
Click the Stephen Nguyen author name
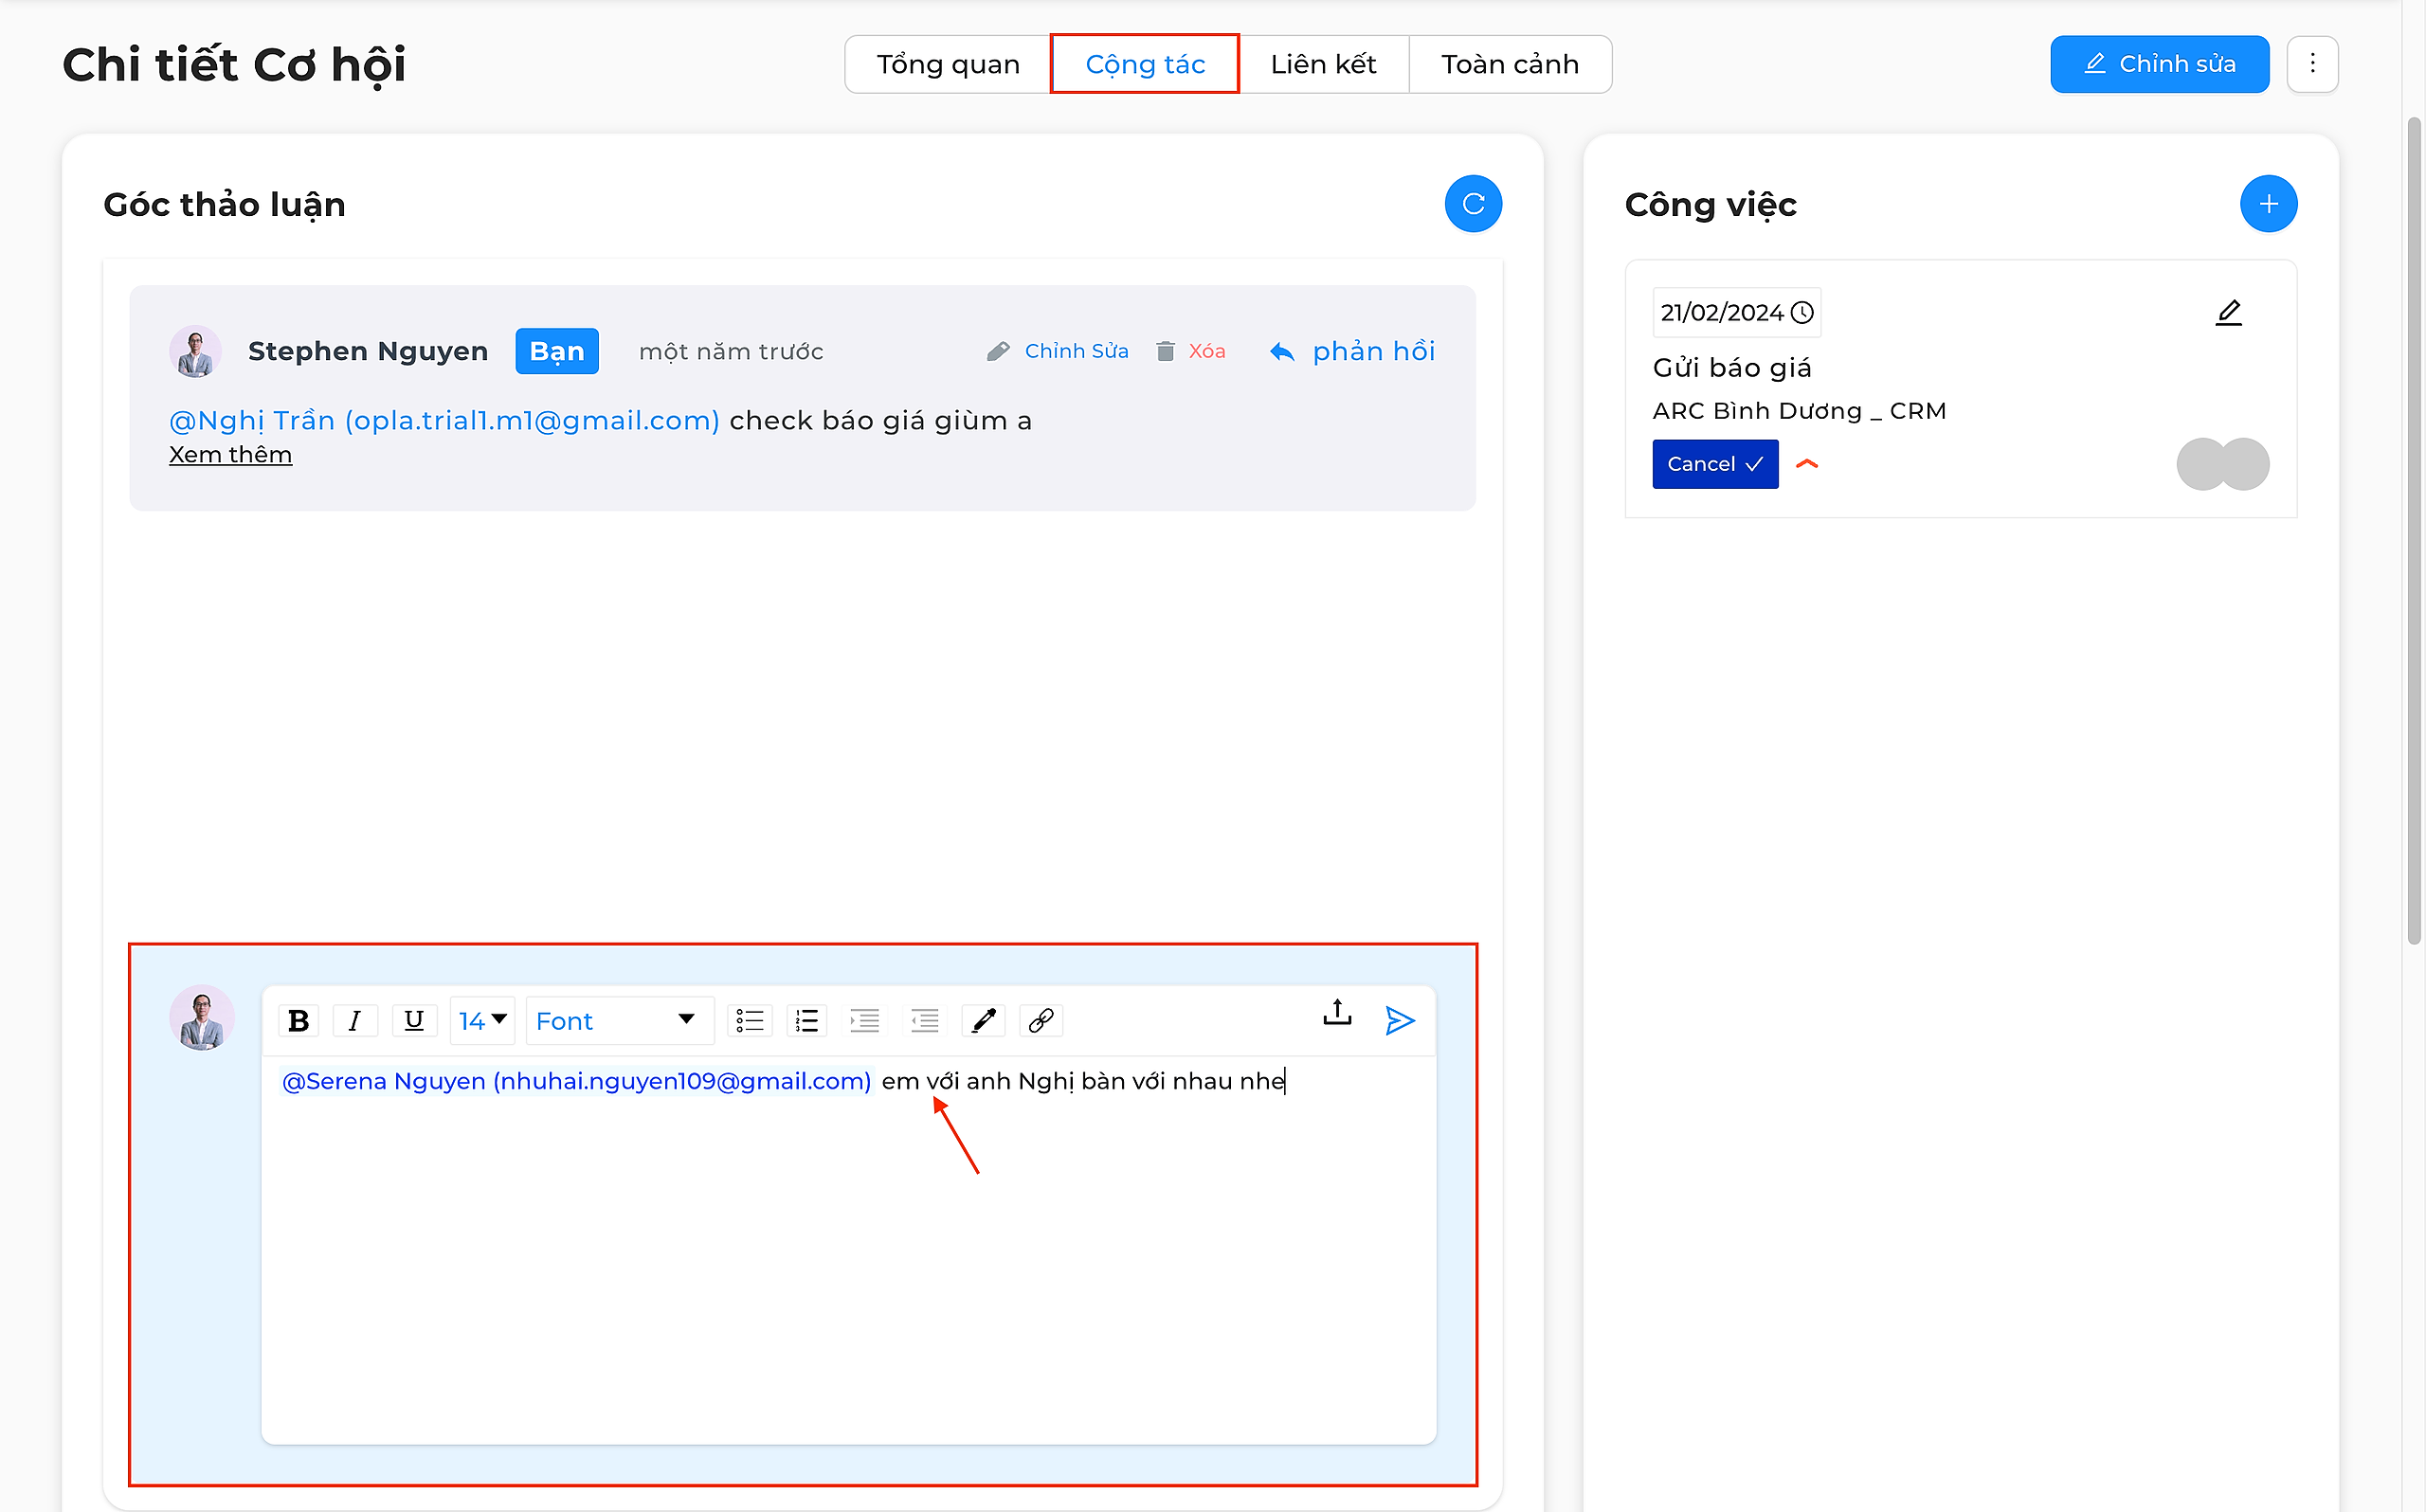click(x=368, y=351)
